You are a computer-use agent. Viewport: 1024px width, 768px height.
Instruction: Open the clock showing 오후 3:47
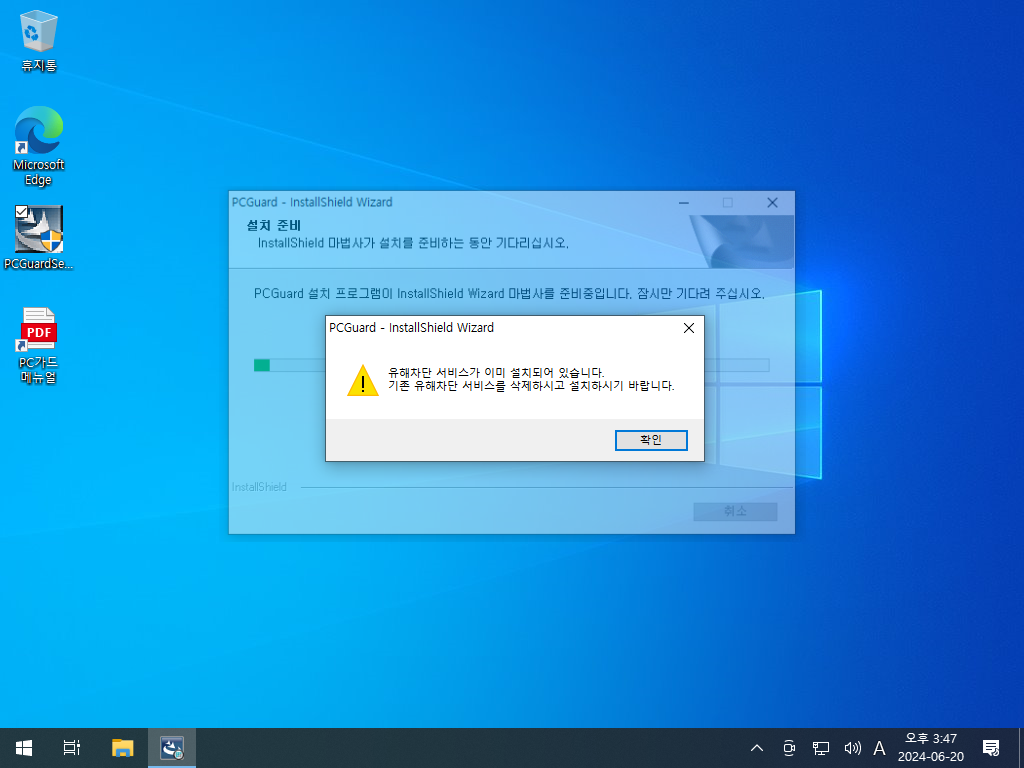[931, 748]
